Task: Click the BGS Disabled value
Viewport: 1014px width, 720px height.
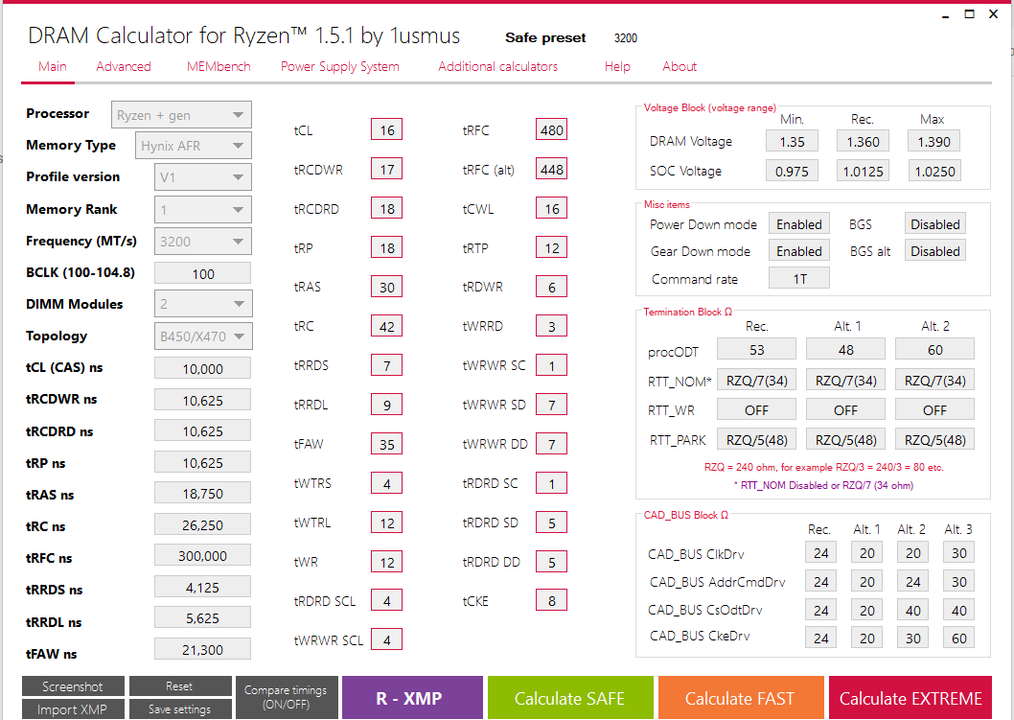Action: (x=935, y=224)
